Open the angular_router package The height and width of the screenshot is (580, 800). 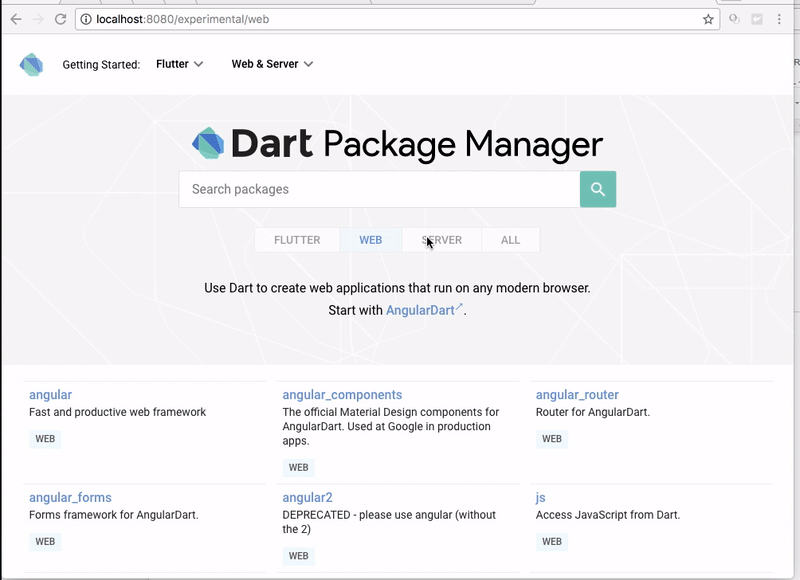577,395
